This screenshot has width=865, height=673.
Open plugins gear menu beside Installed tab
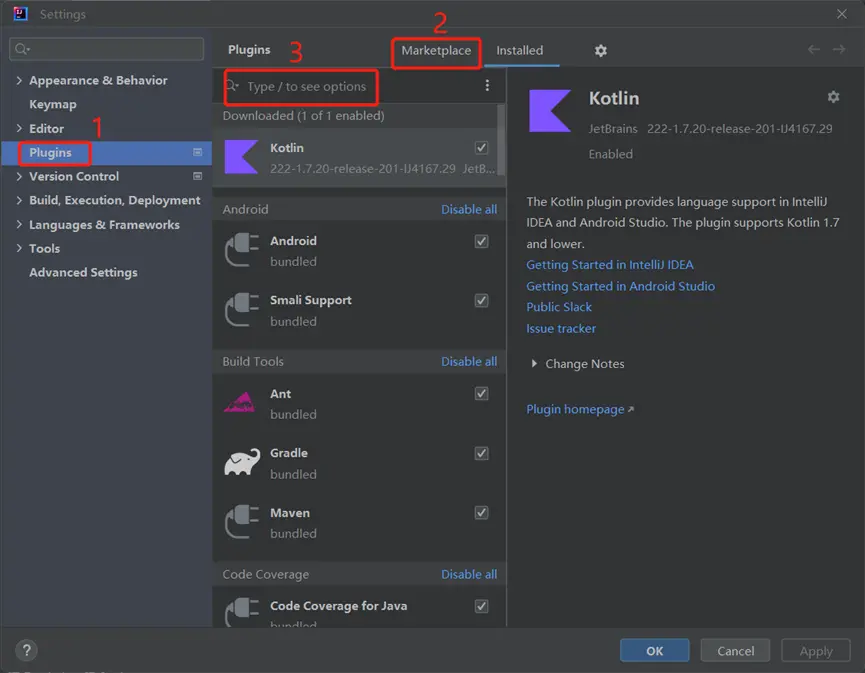(x=600, y=51)
